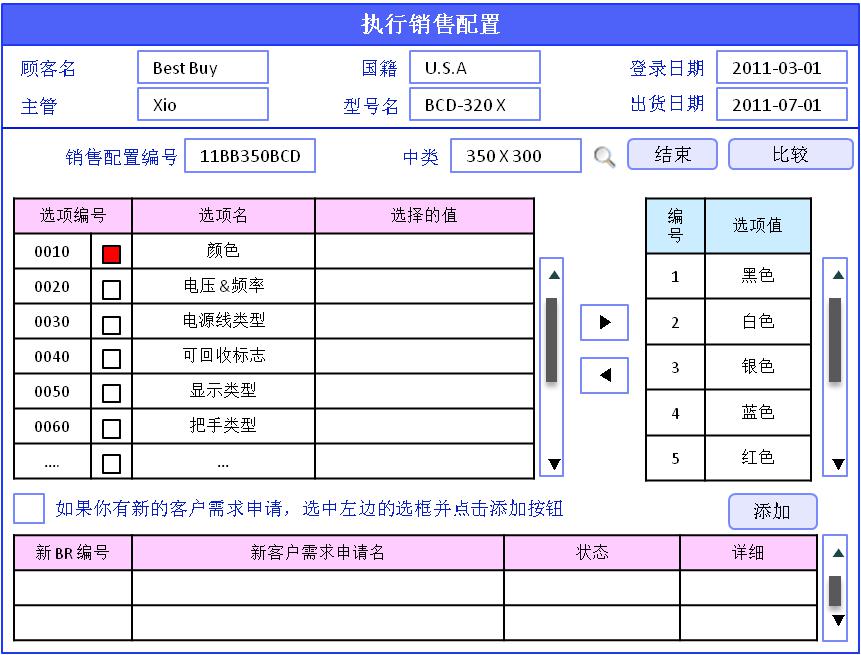
Task: Click the left arrow to remove option value
Action: click(x=604, y=376)
